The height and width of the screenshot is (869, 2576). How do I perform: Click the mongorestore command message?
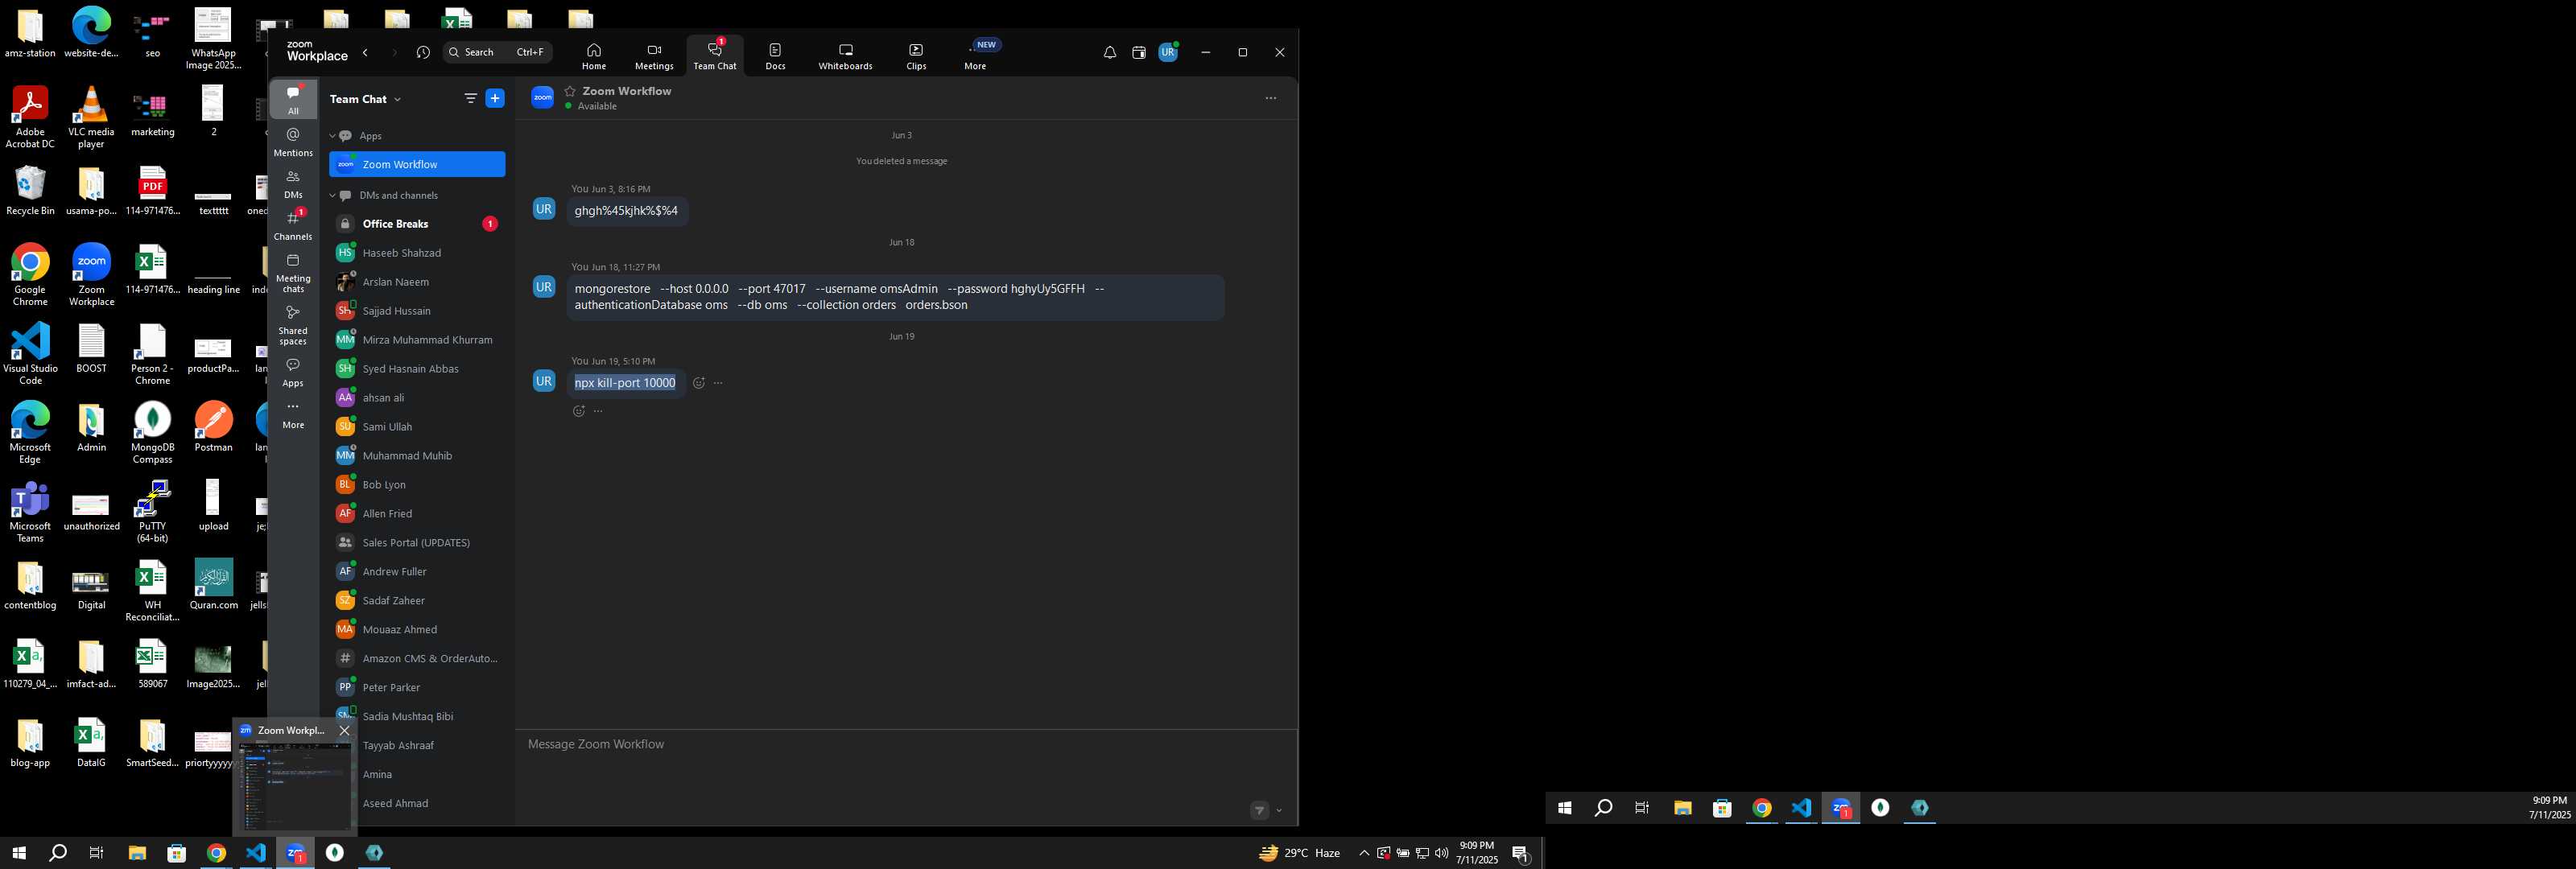[x=895, y=297]
